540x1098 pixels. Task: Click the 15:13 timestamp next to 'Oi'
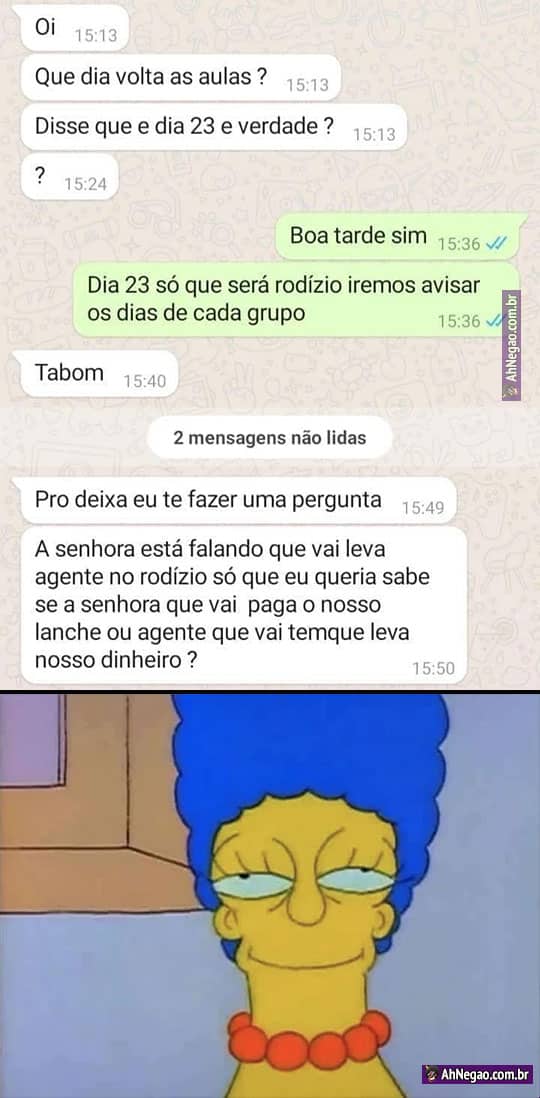click(96, 36)
